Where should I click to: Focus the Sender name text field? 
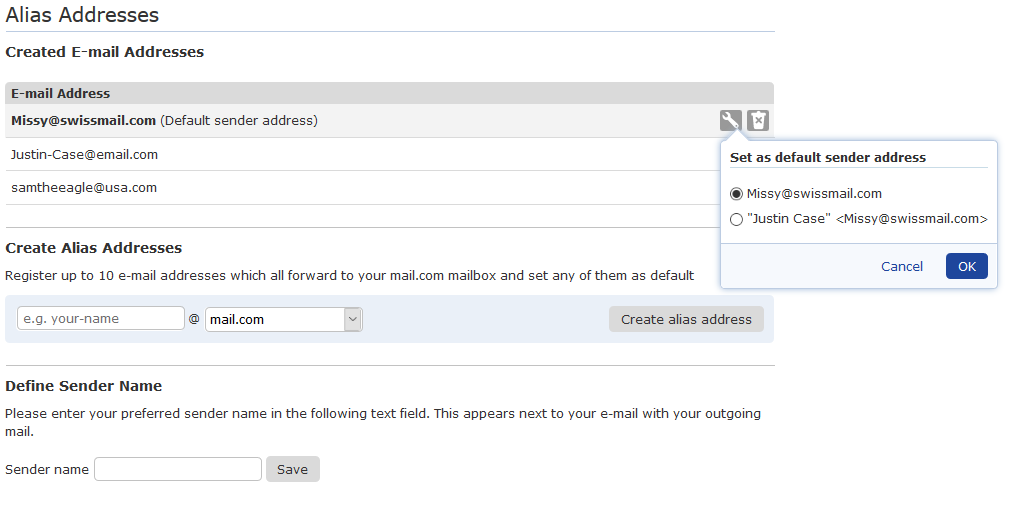point(178,469)
